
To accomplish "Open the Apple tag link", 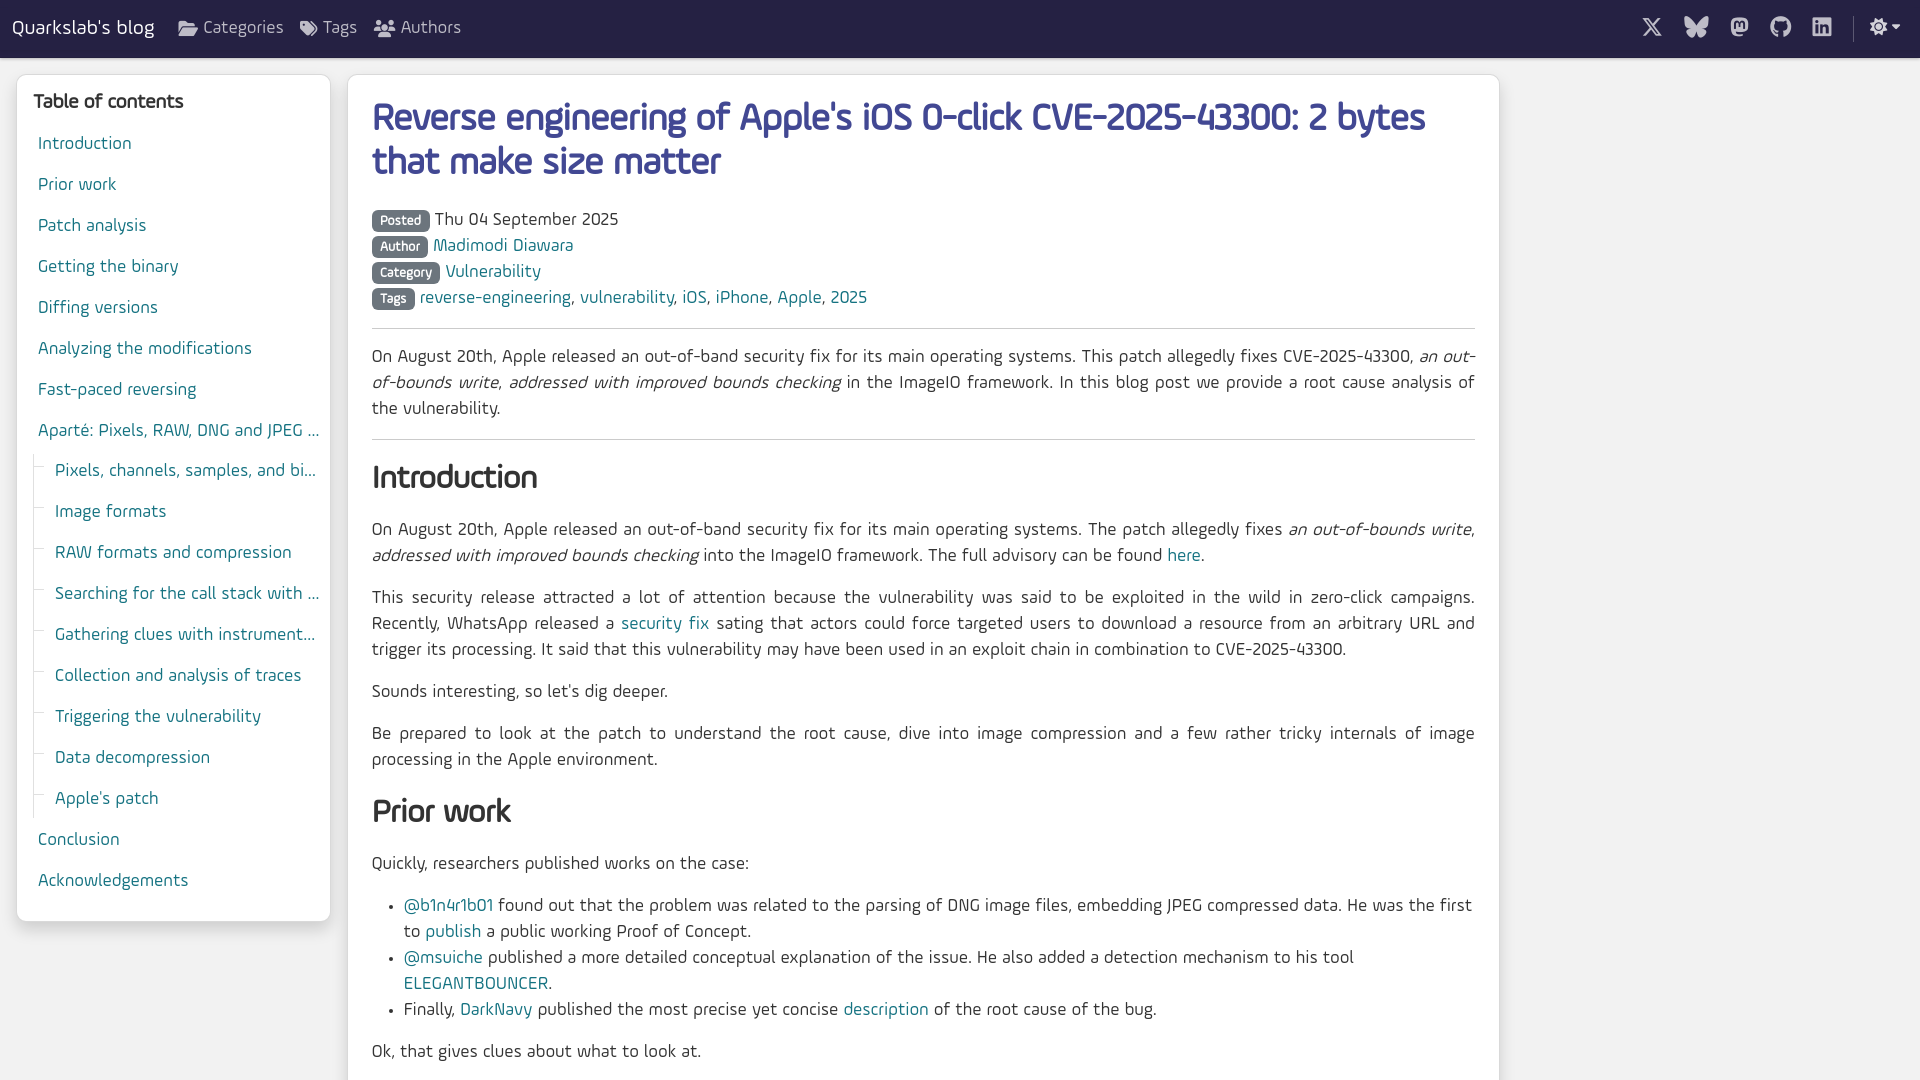I will click(799, 298).
